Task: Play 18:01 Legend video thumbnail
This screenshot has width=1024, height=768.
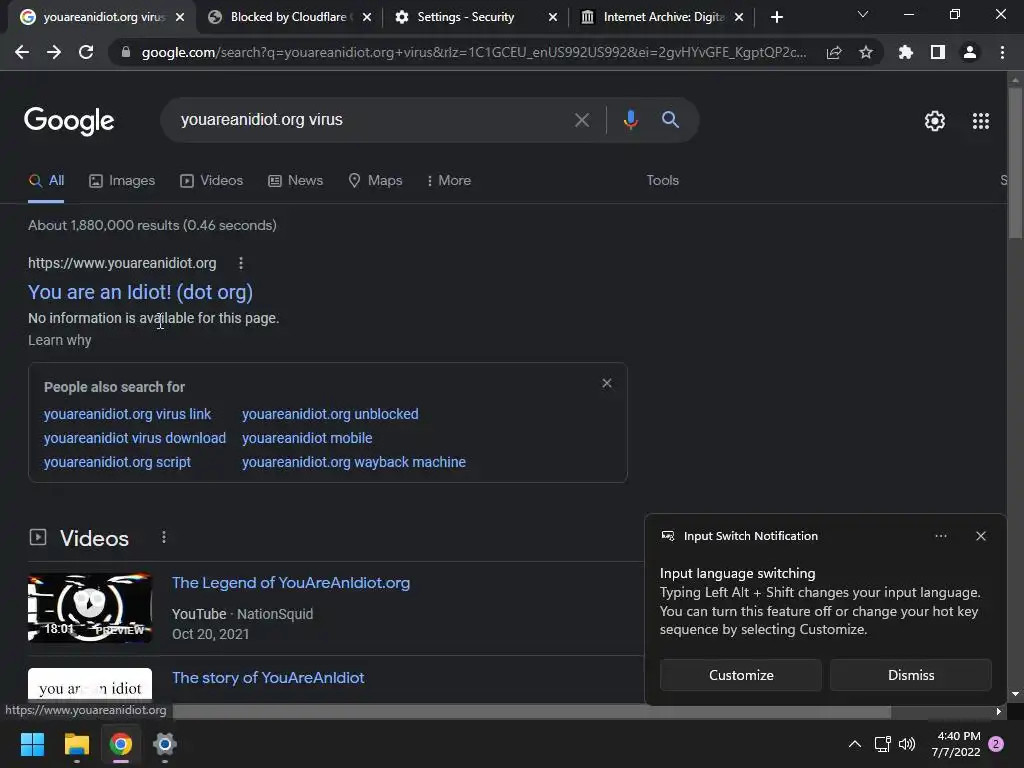Action: coord(89,608)
